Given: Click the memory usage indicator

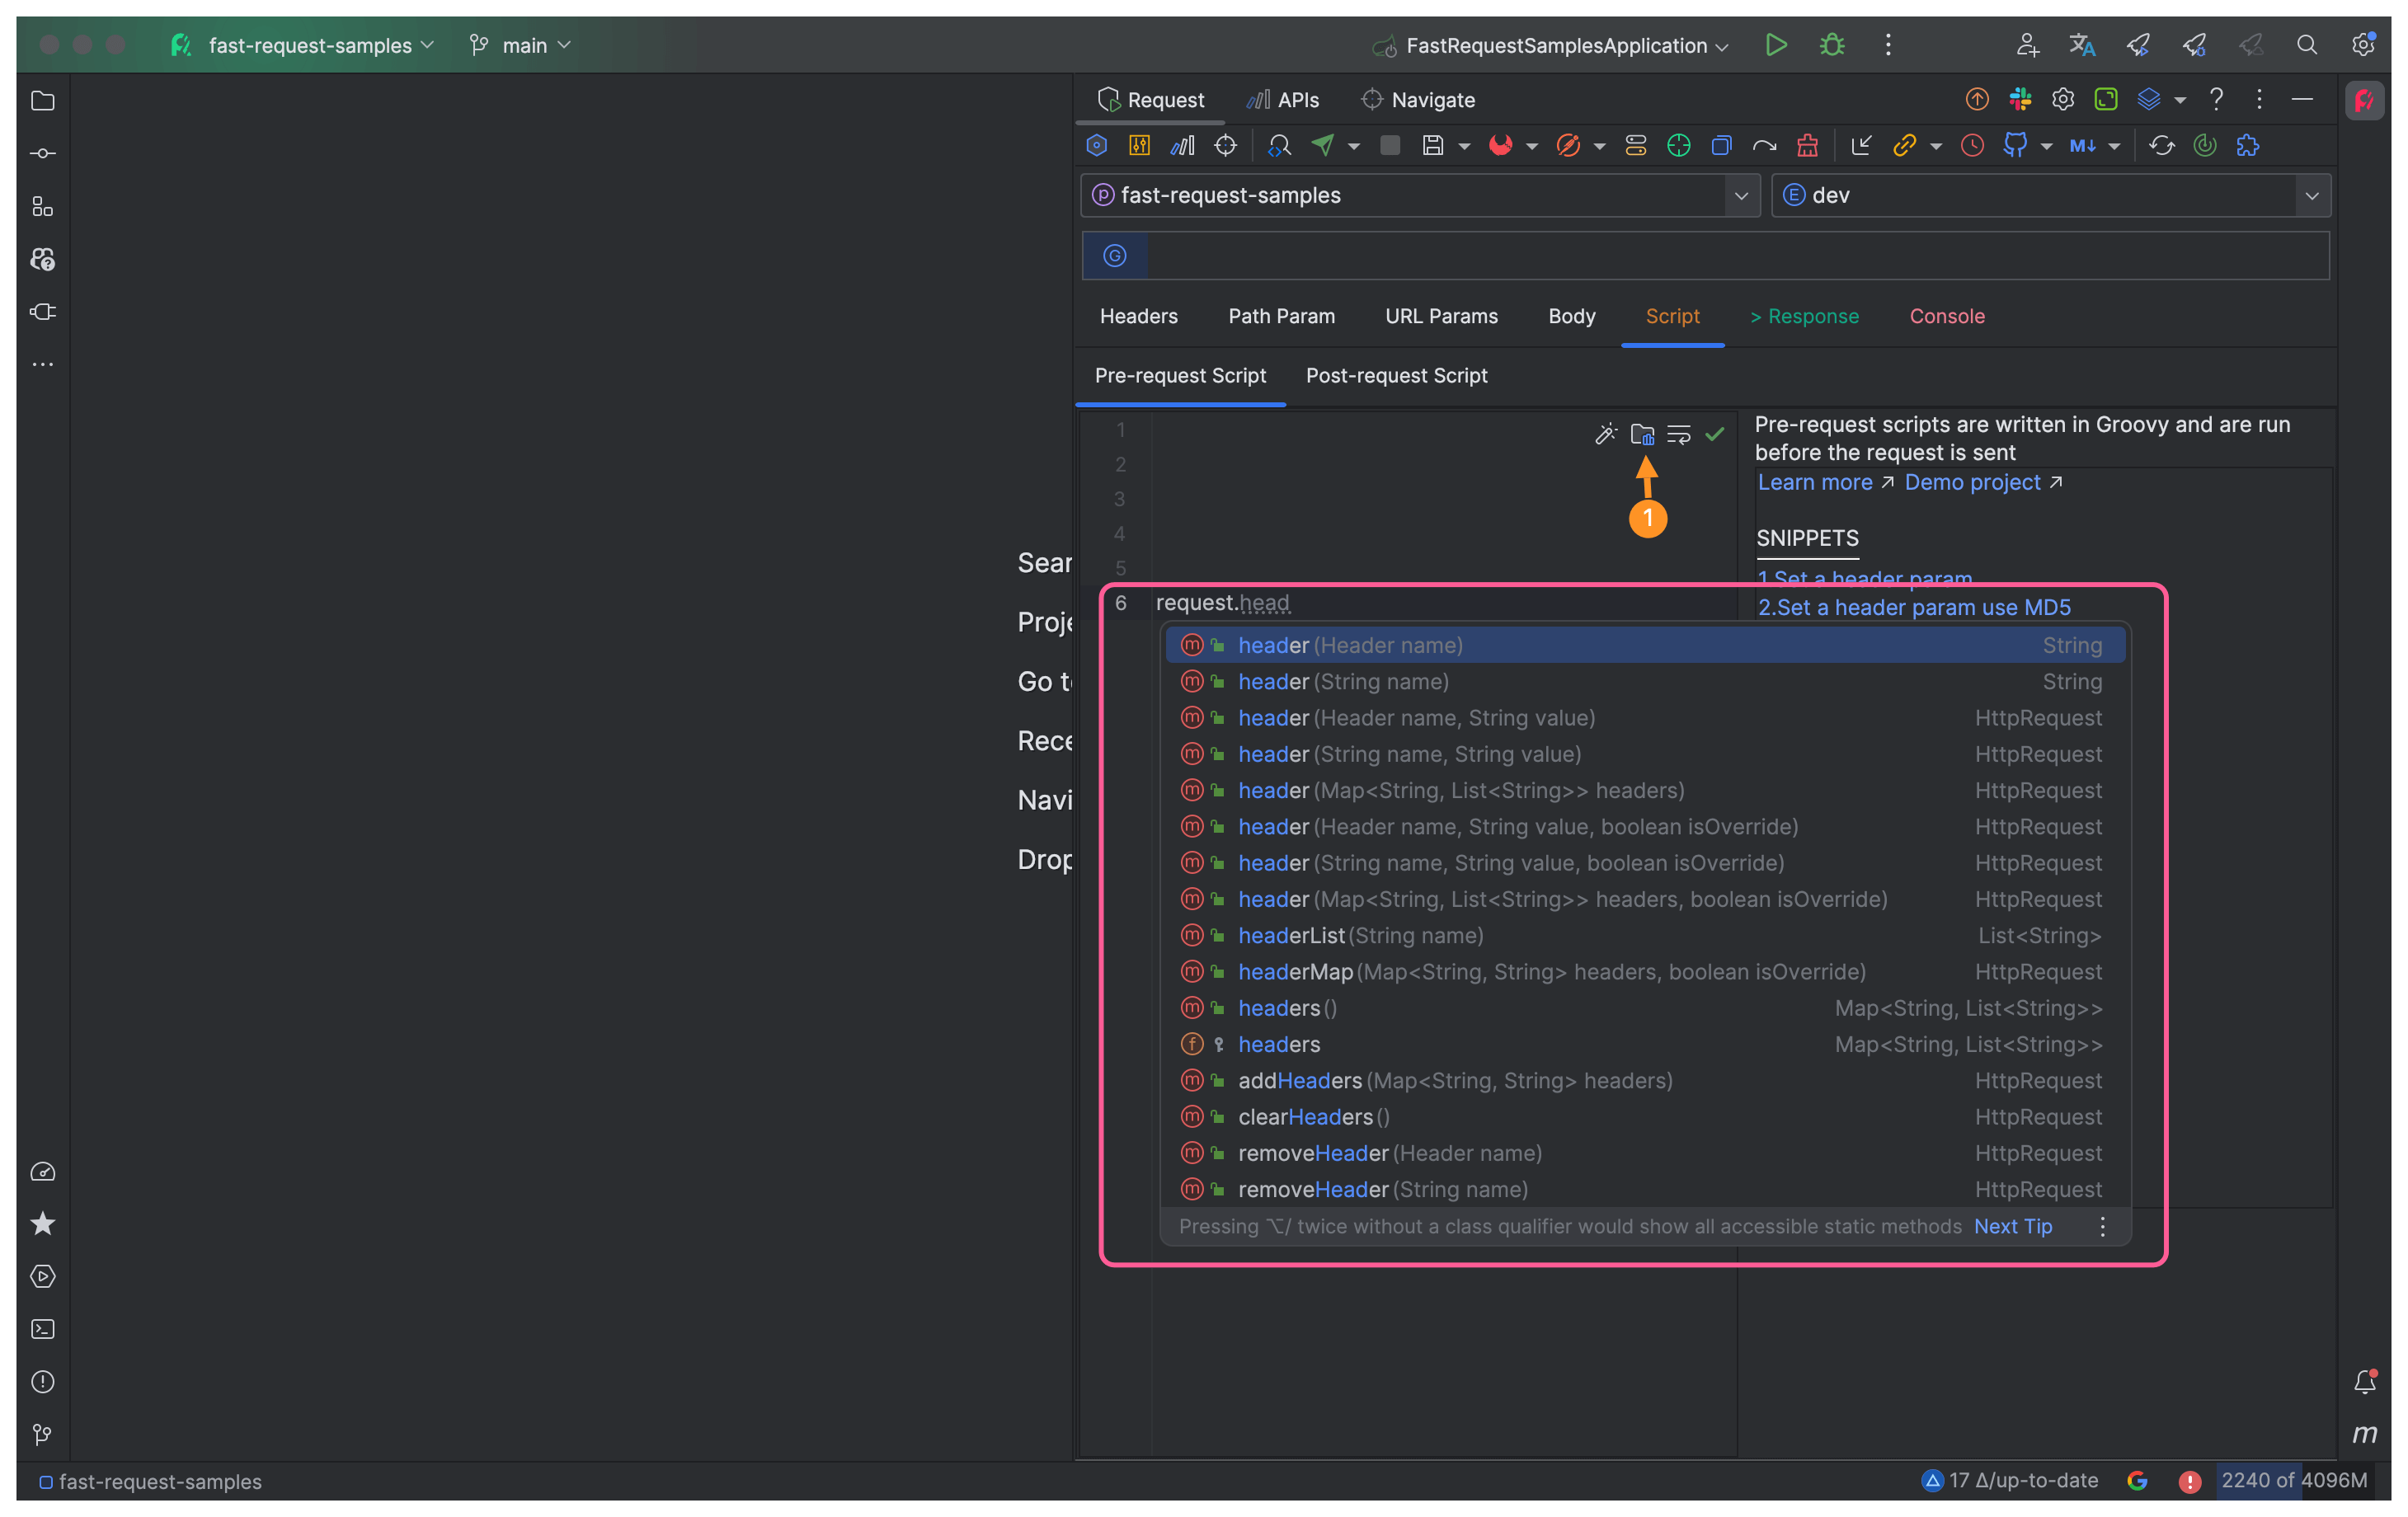Looking at the screenshot, I should coord(2293,1480).
